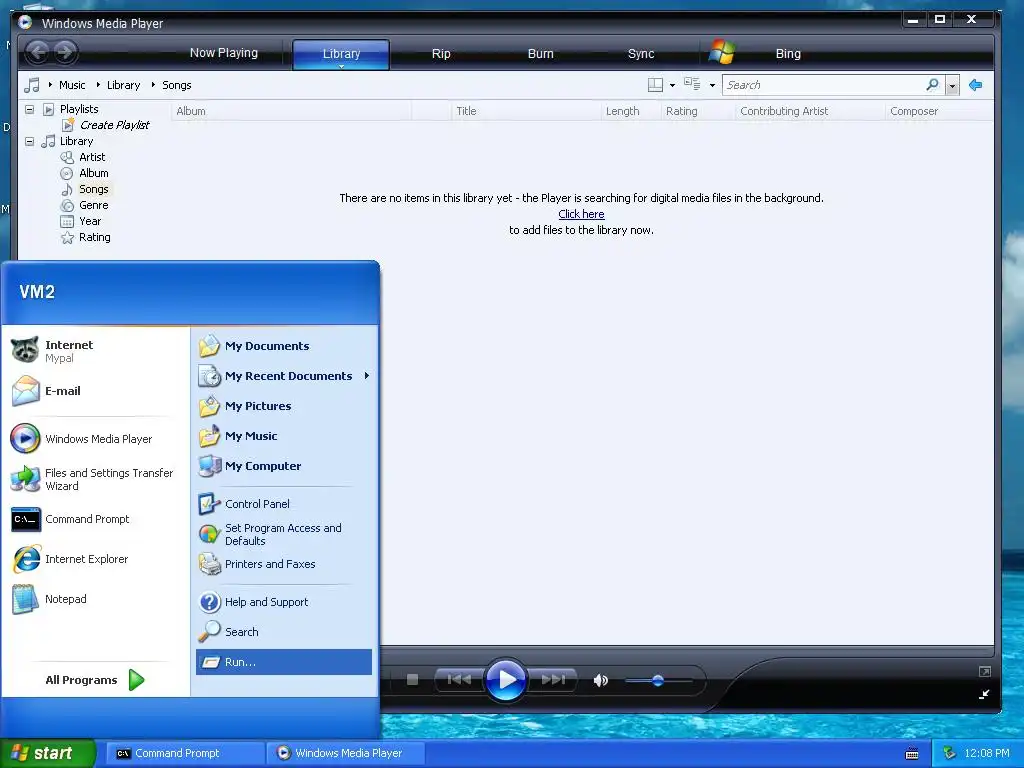Select Genre in the Library tree
The height and width of the screenshot is (768, 1024).
coord(93,205)
